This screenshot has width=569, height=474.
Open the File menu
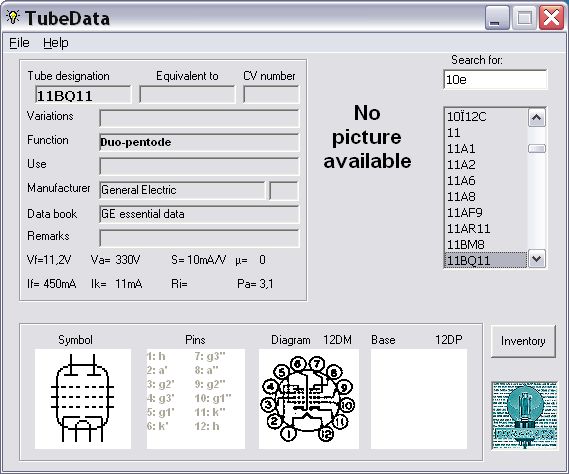pos(19,43)
